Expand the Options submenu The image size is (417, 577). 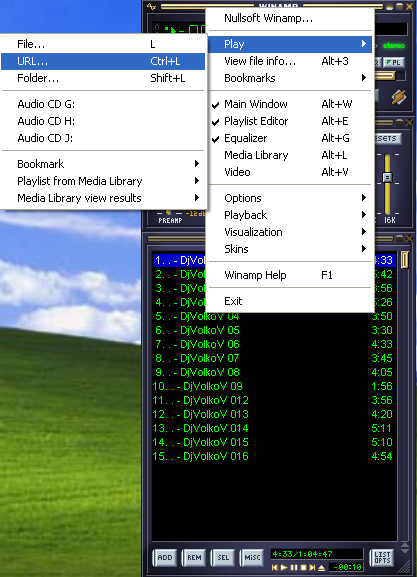coord(290,198)
